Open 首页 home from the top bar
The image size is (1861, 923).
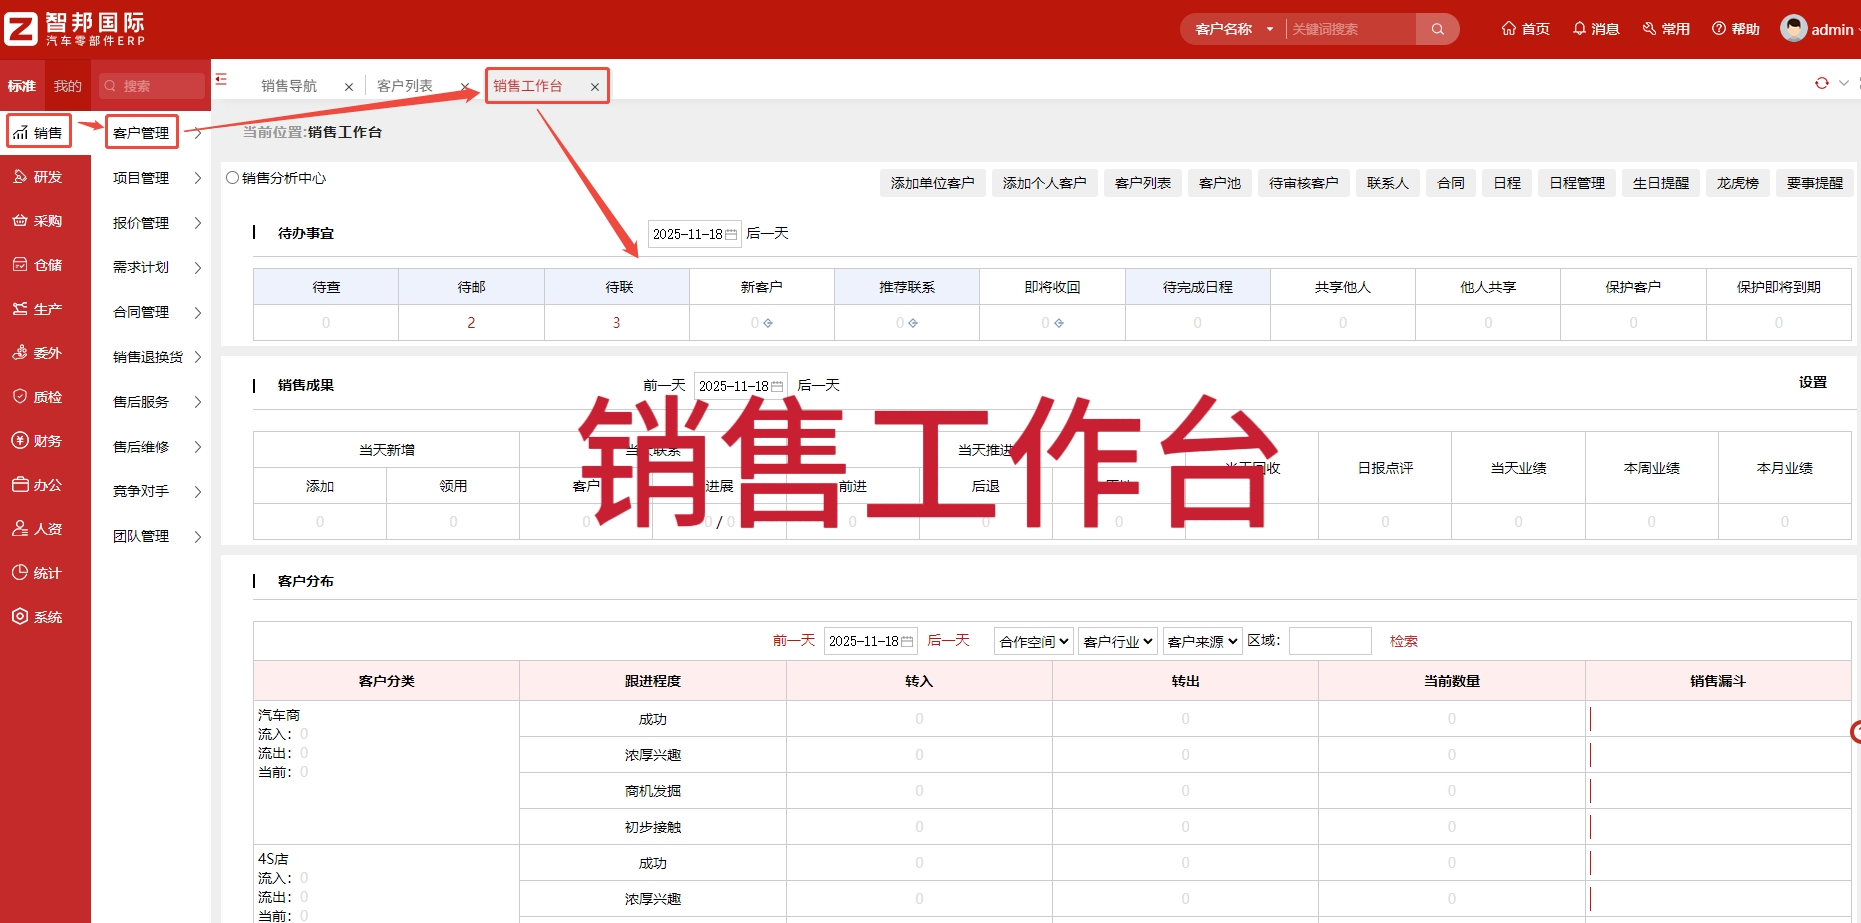point(1525,29)
